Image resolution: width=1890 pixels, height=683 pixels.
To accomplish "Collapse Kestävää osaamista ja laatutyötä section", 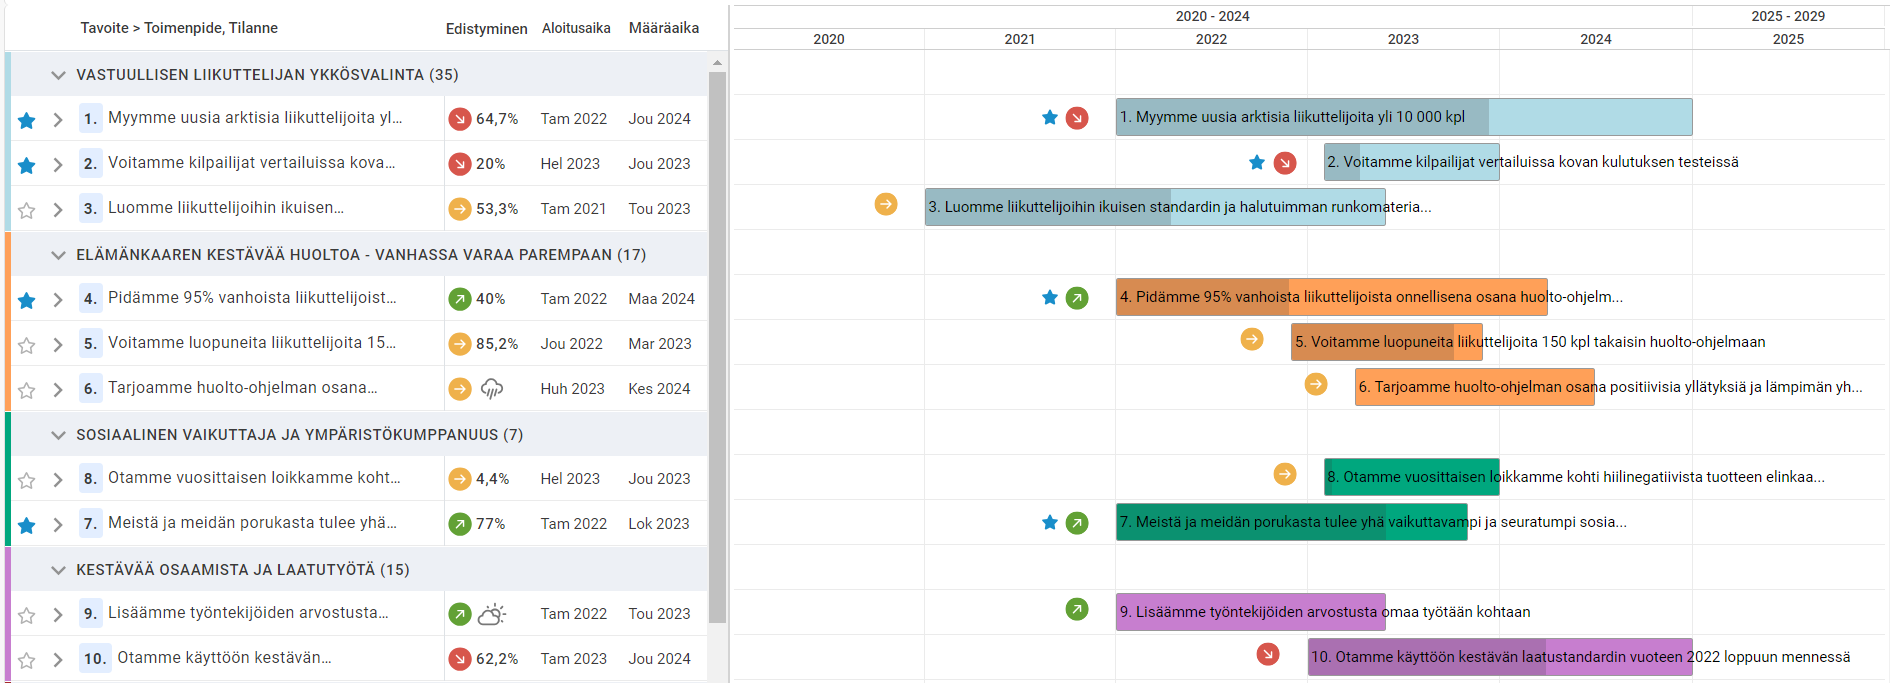I will tap(58, 570).
